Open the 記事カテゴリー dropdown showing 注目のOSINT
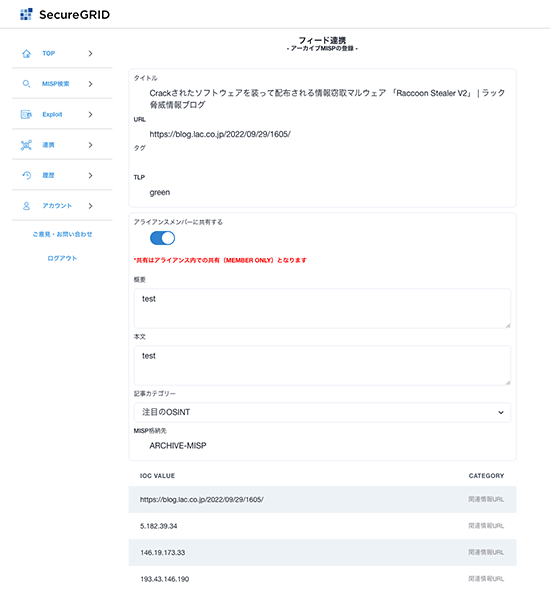 pos(322,412)
